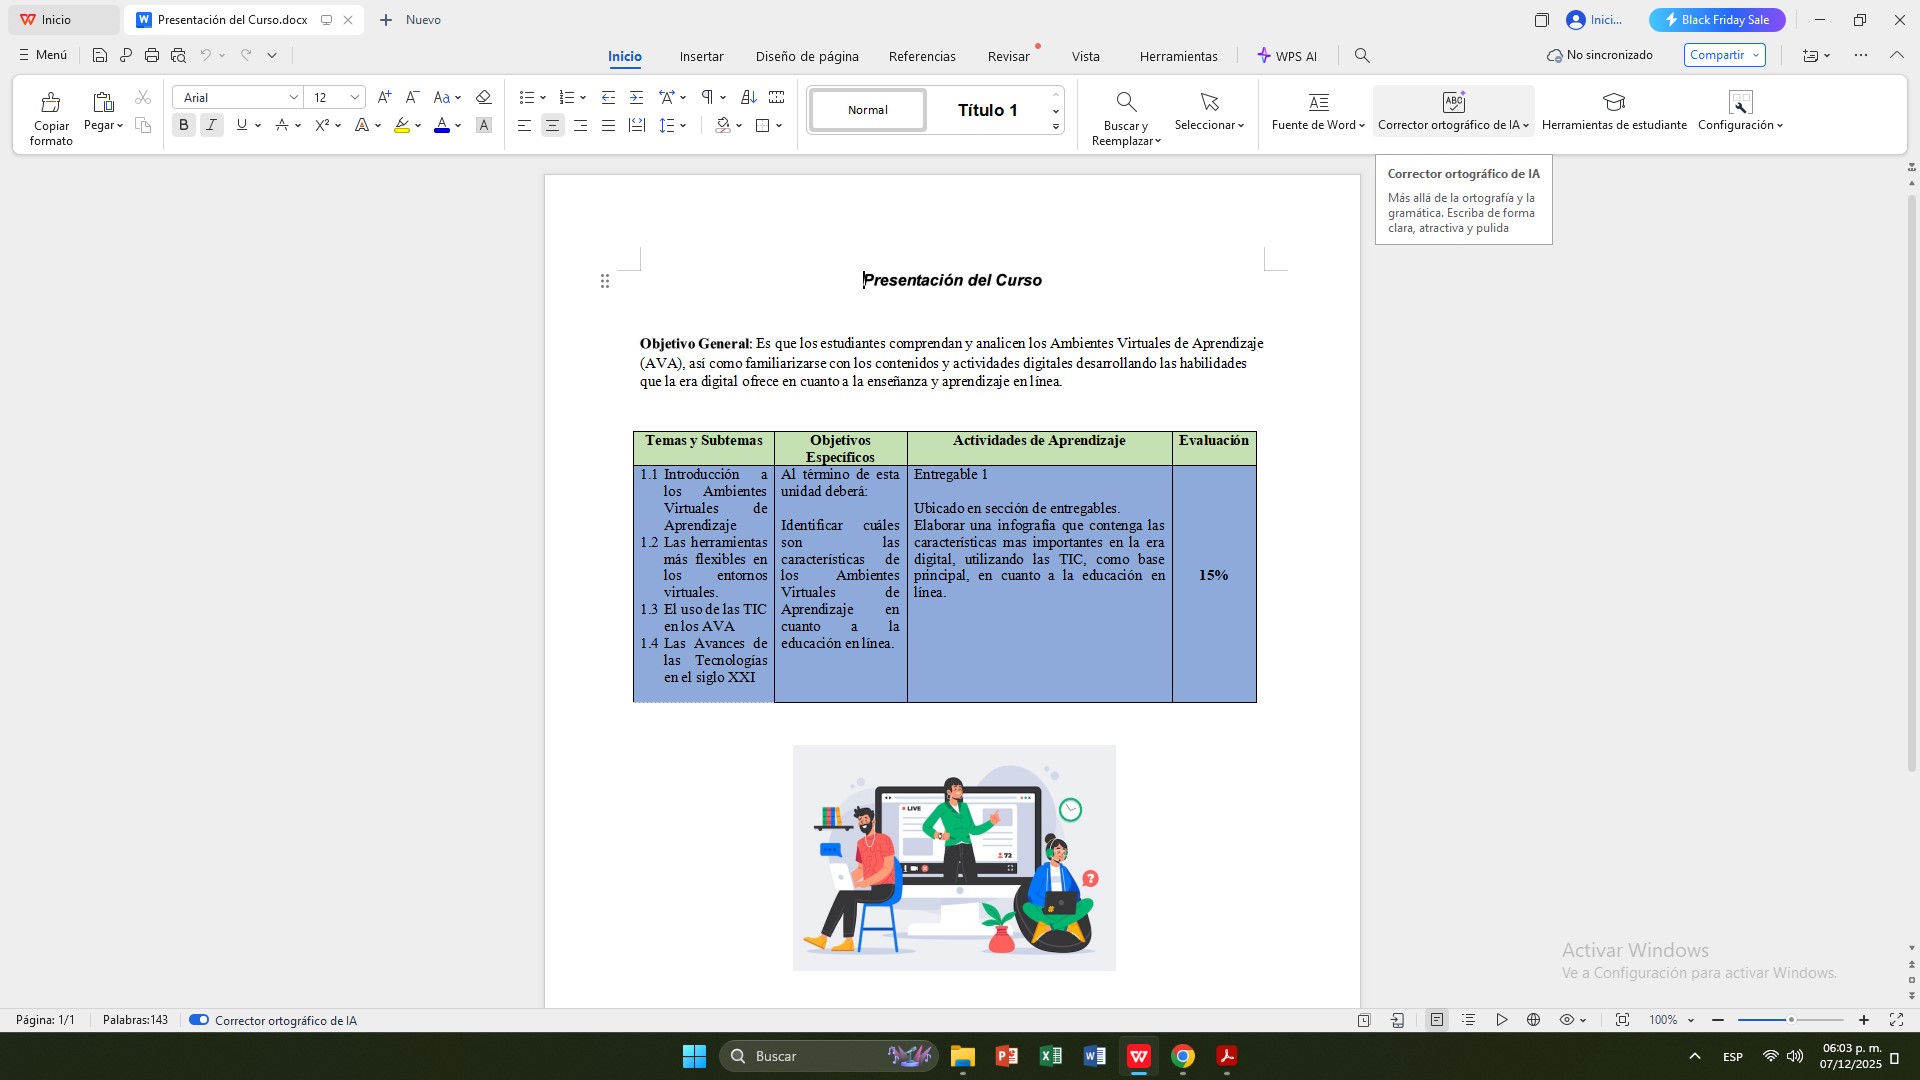Open Chrome from the Windows taskbar
Viewport: 1920px width, 1080px height.
[x=1183, y=1056]
